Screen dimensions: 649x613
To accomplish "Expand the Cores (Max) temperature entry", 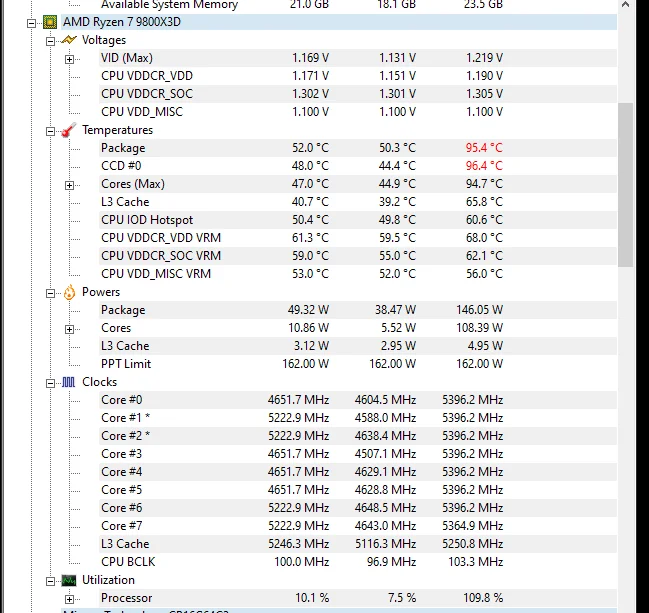I will click(70, 185).
